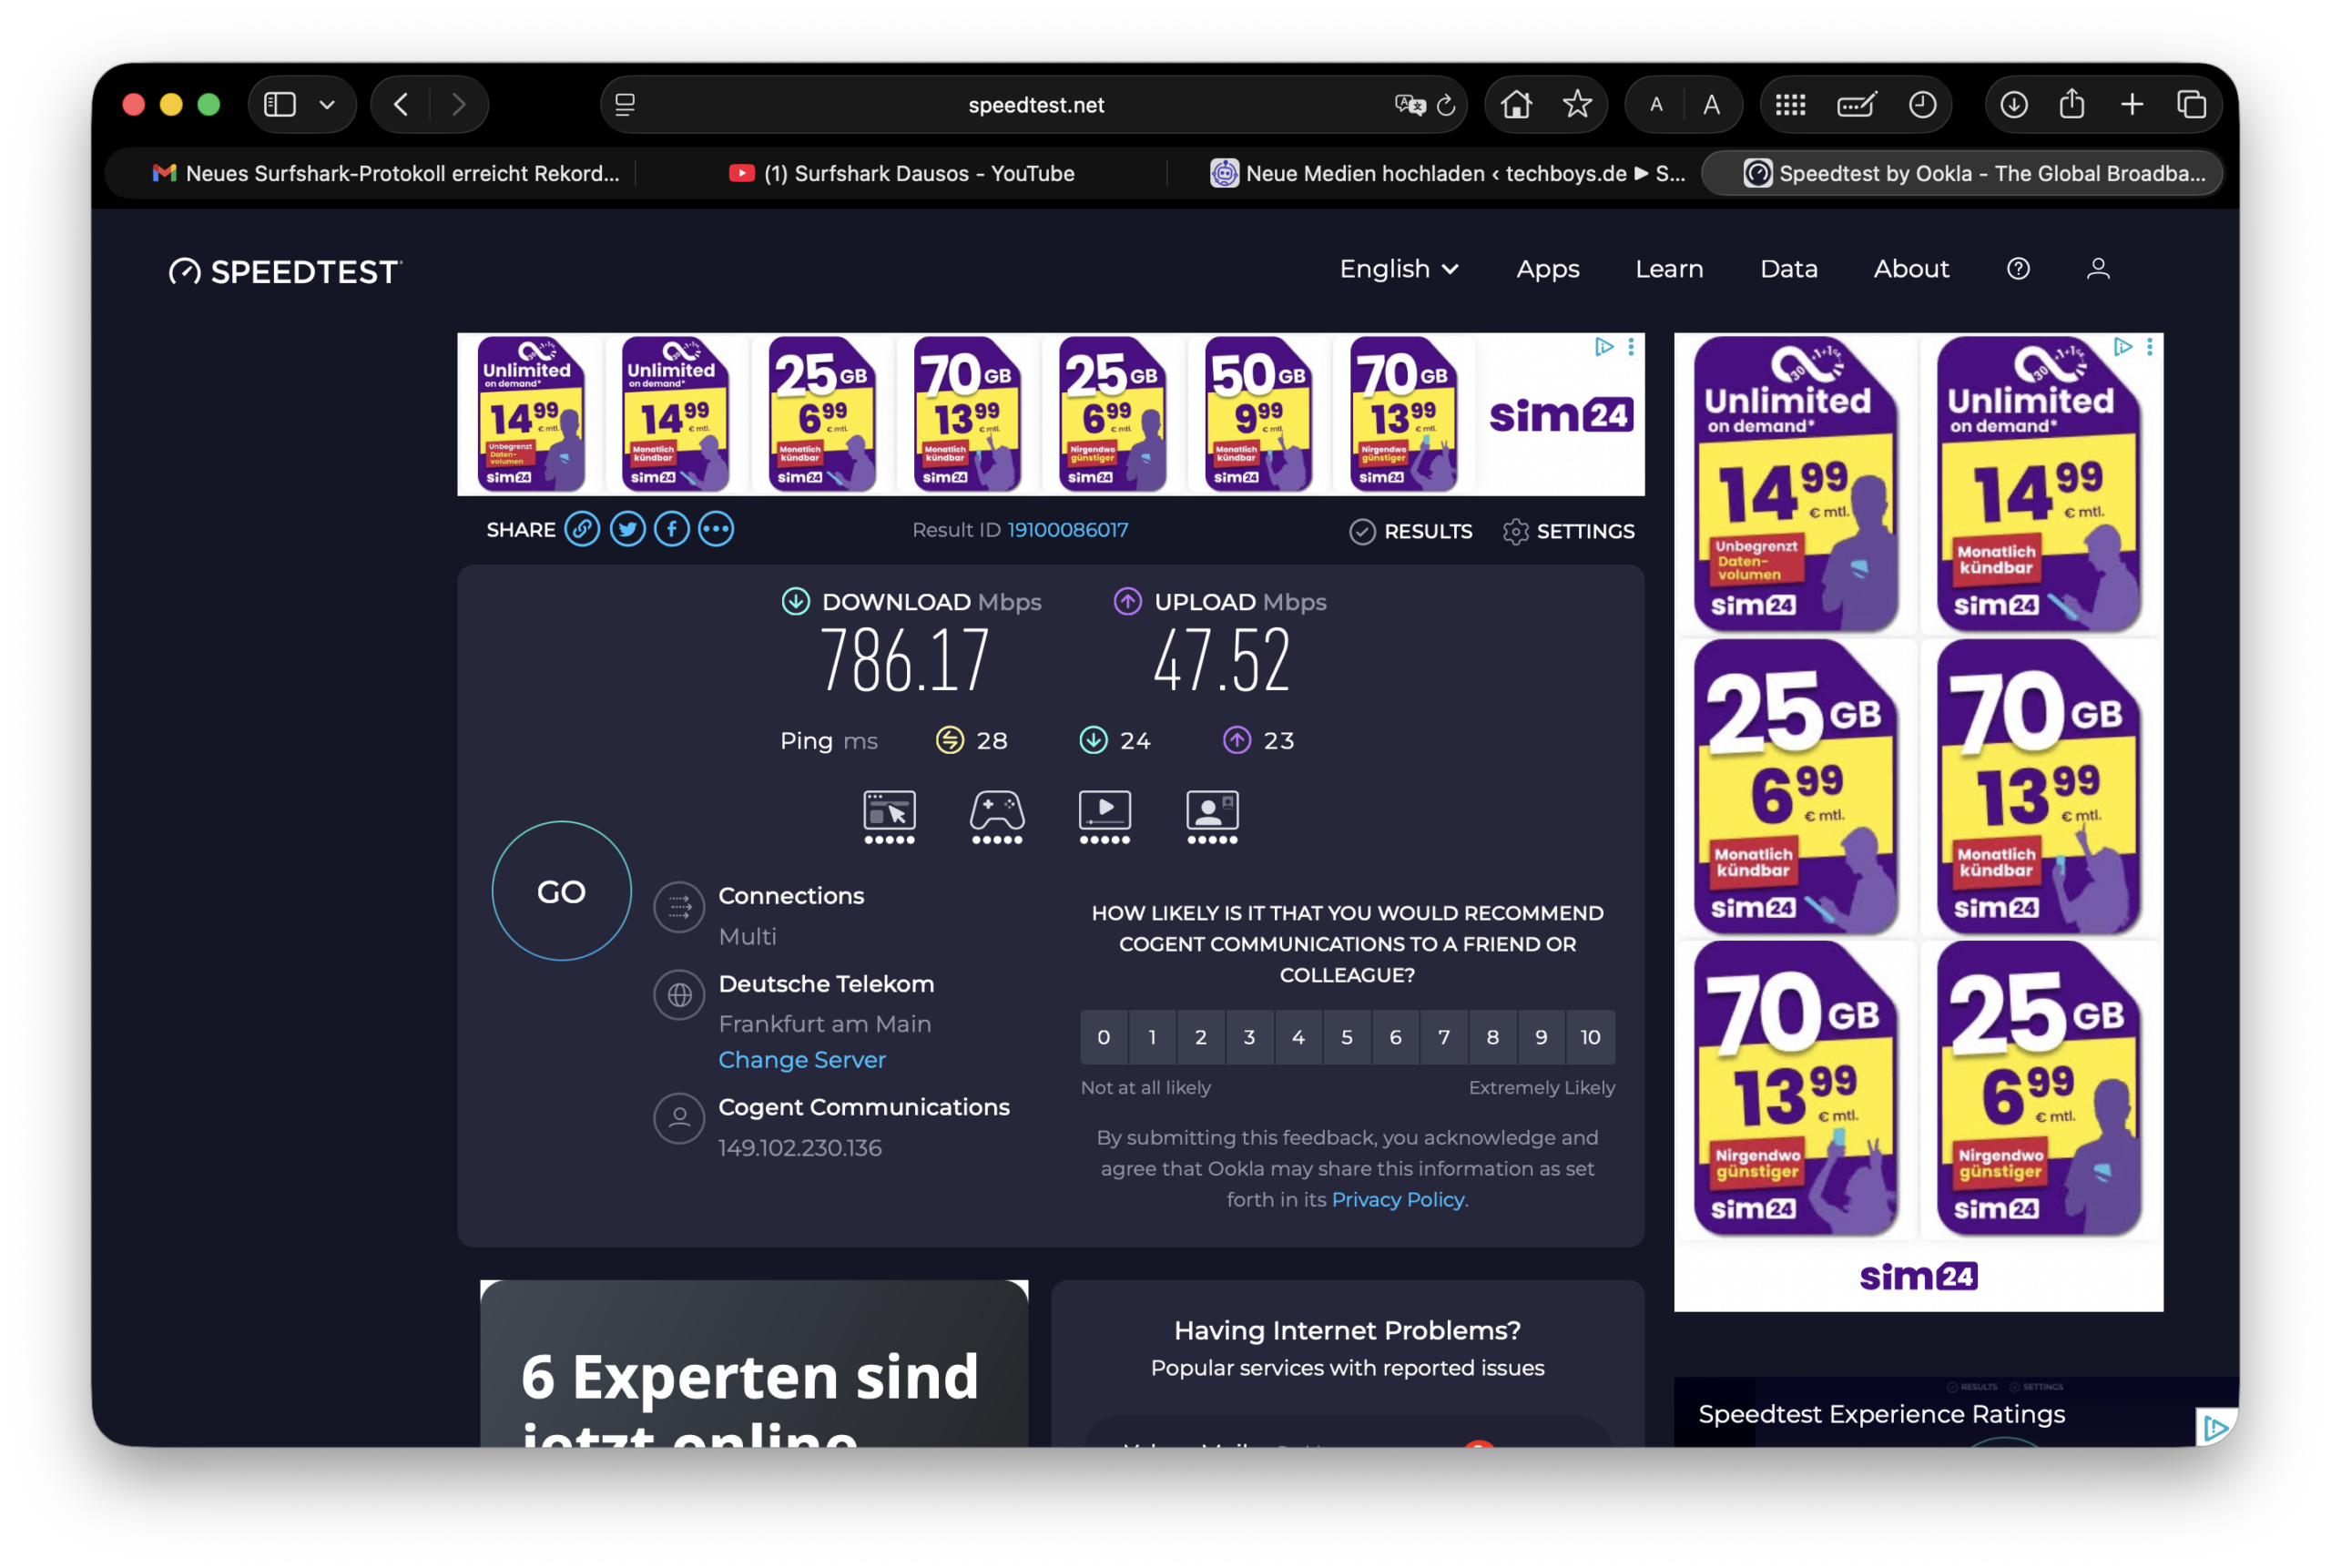Click the 6 Experten sind ad thumbnail
This screenshot has height=1568, width=2331.
pyautogui.click(x=754, y=1363)
